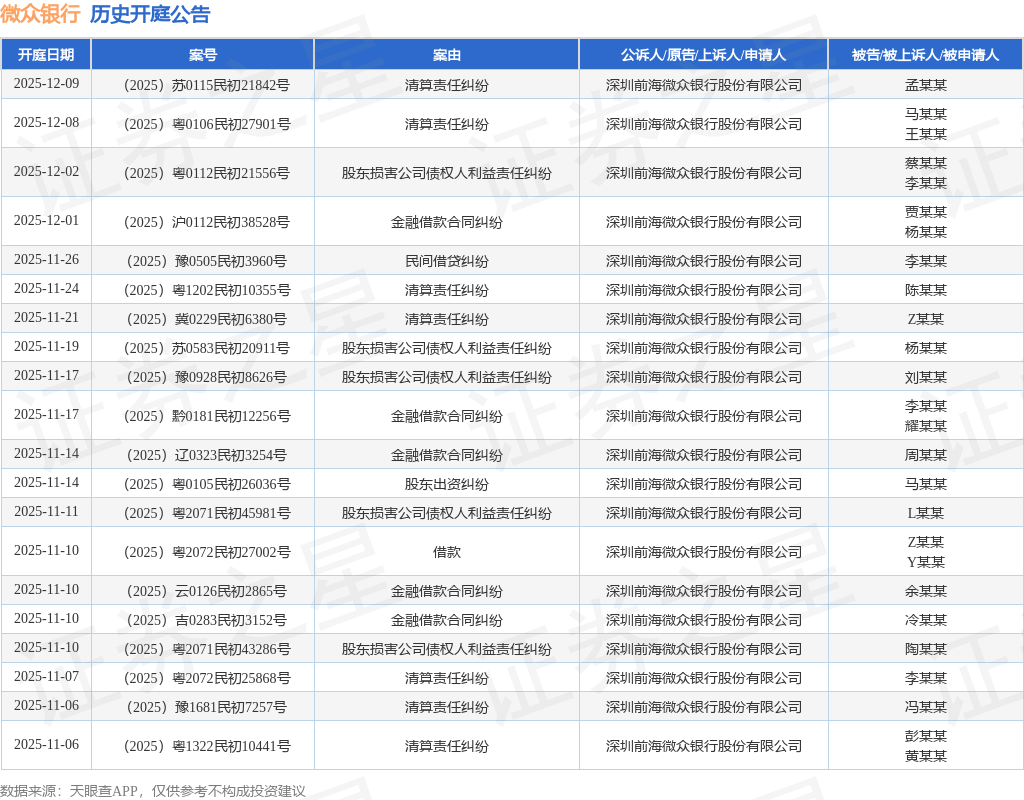This screenshot has width=1024, height=800.
Task: Click date cell 2025-12-09
Action: 46,84
